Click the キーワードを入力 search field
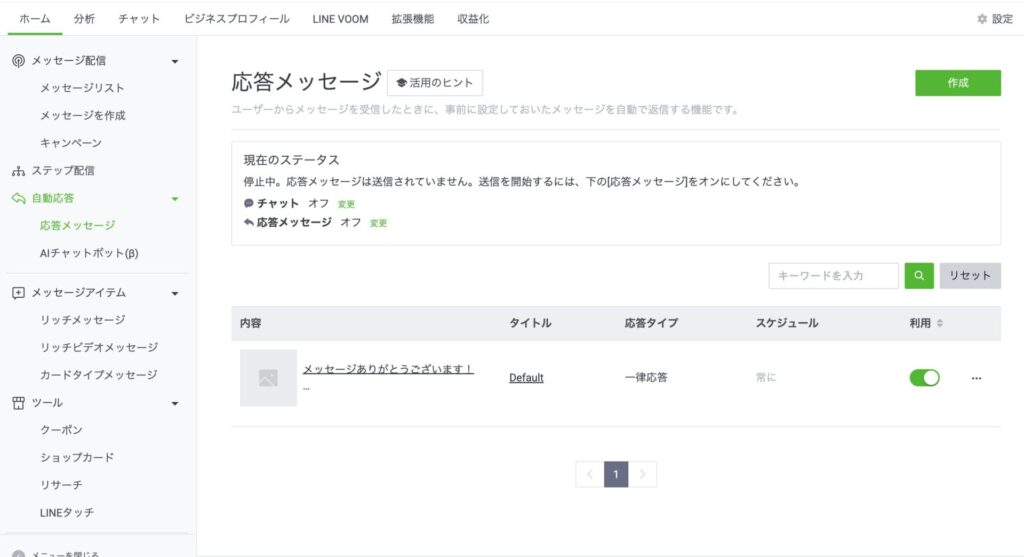 click(x=833, y=276)
